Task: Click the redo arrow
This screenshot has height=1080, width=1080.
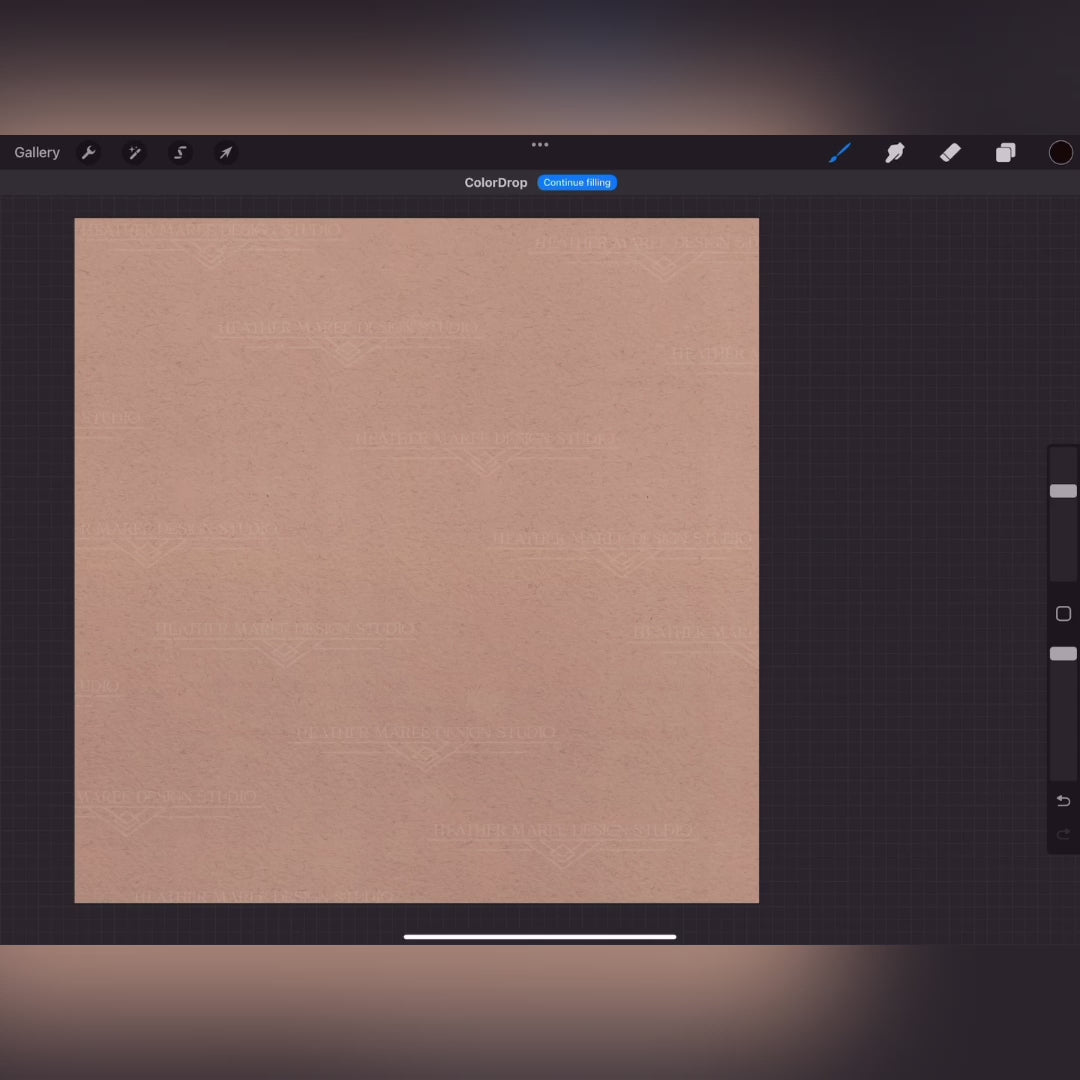Action: [x=1063, y=834]
